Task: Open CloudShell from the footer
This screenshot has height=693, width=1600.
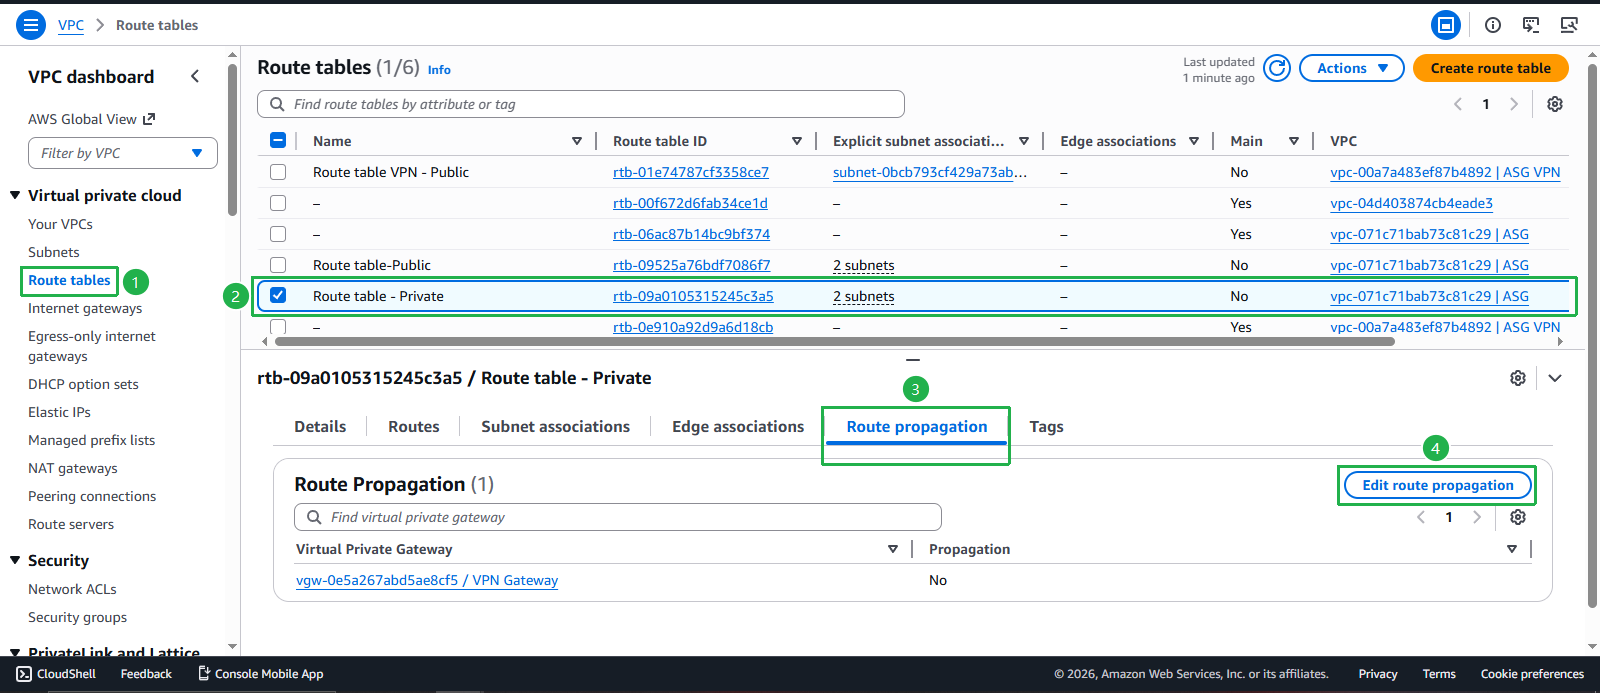Action: point(57,674)
